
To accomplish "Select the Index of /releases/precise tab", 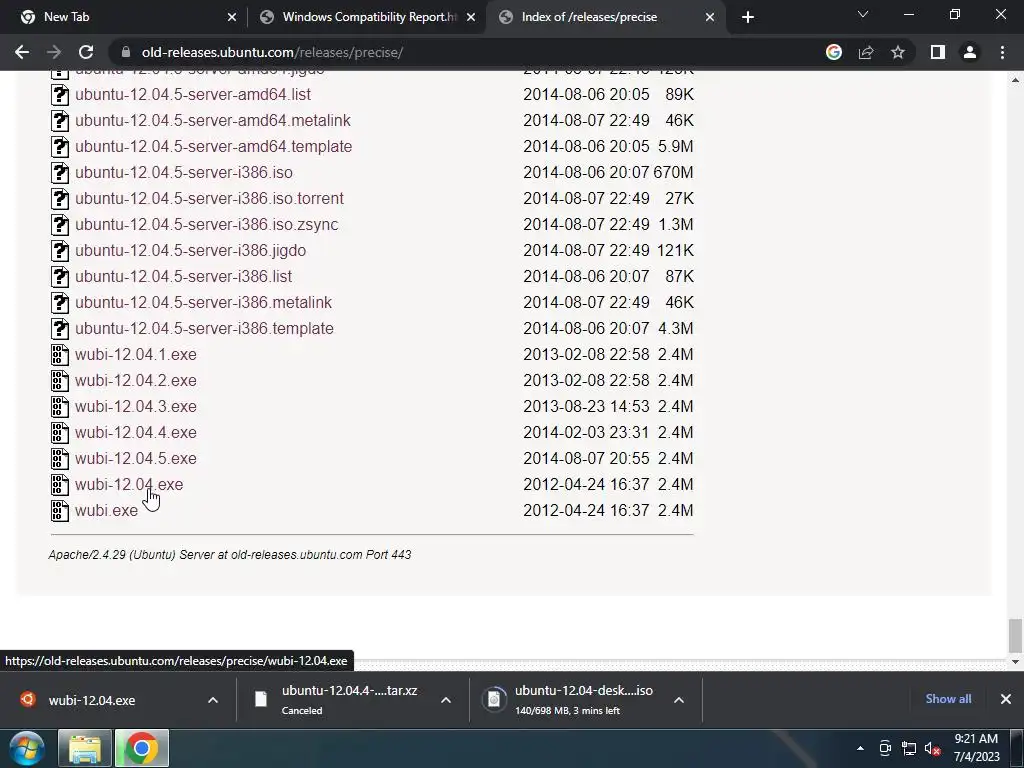I will pos(604,17).
